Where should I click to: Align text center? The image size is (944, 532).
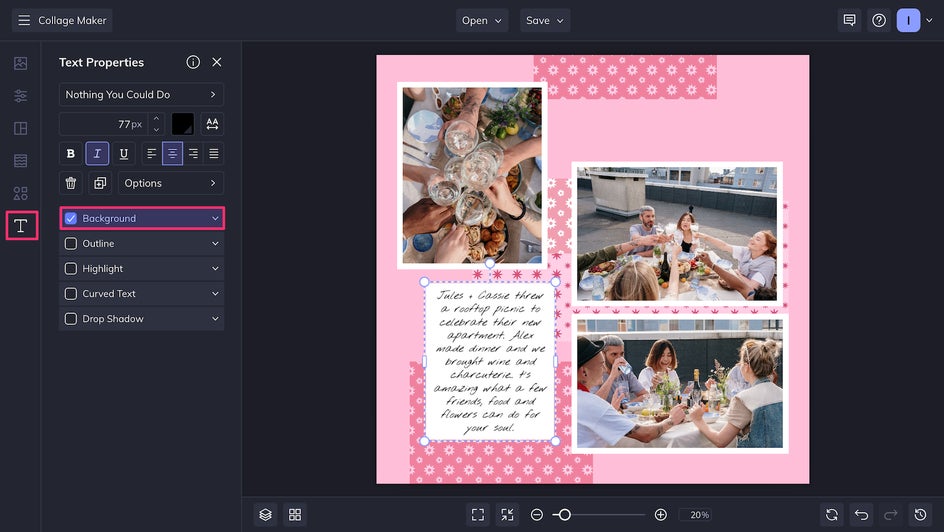172,153
